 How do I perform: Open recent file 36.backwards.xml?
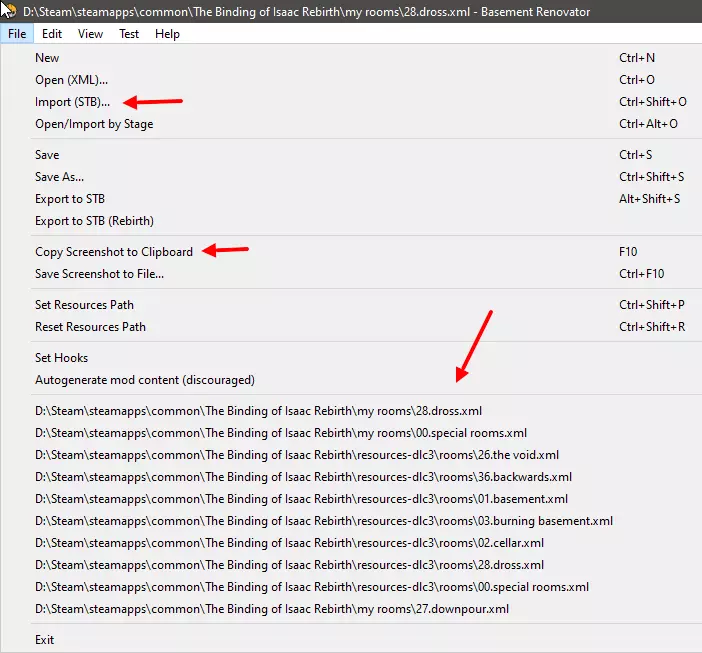coord(351,477)
